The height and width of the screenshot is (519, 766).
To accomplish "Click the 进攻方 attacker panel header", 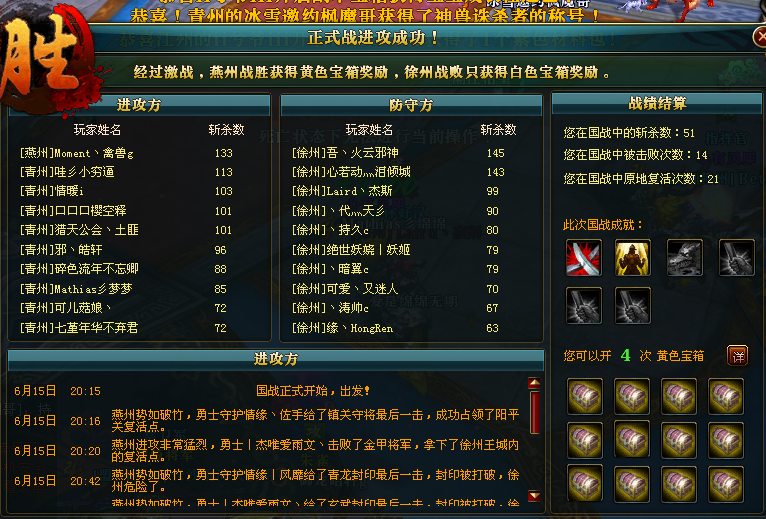I will pyautogui.click(x=139, y=105).
